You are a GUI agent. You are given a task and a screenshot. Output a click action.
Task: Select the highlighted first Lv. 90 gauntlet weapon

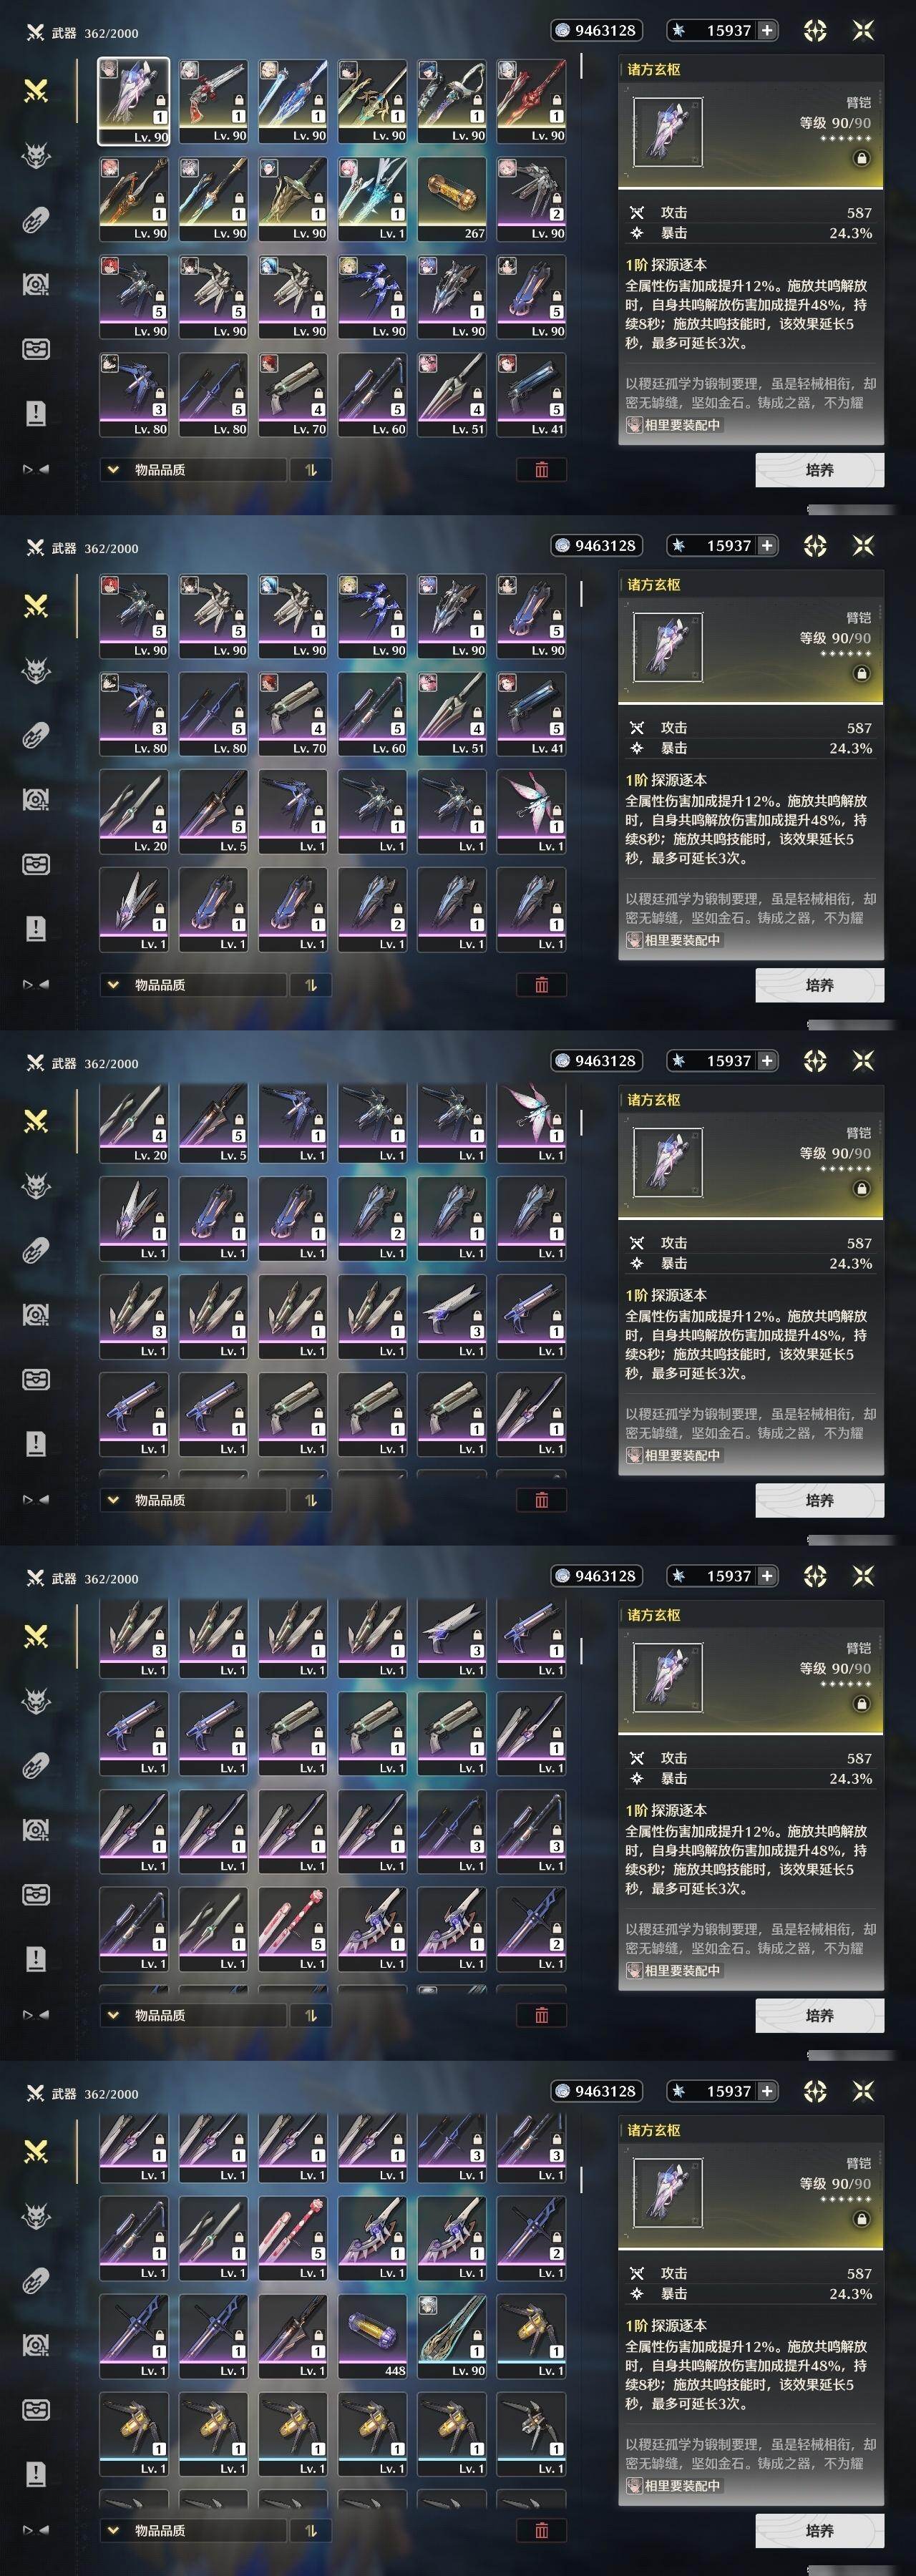[134, 101]
